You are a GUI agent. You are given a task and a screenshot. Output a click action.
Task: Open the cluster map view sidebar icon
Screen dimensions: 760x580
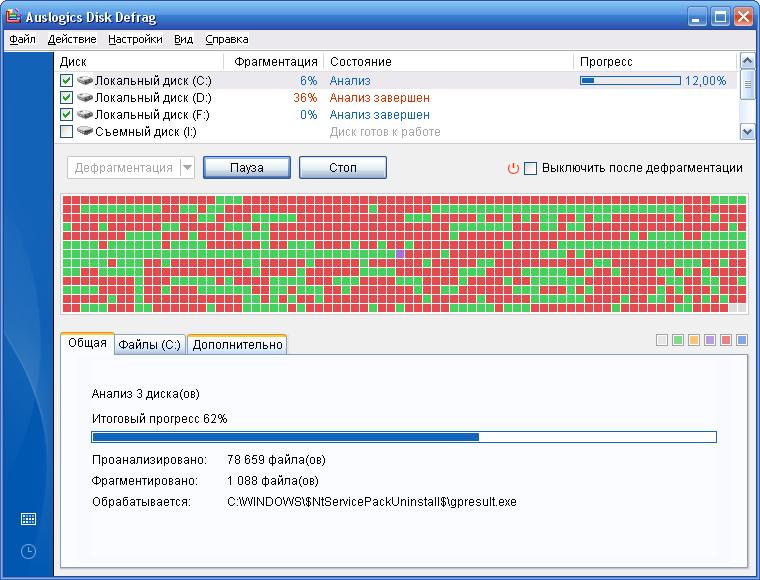[x=29, y=519]
